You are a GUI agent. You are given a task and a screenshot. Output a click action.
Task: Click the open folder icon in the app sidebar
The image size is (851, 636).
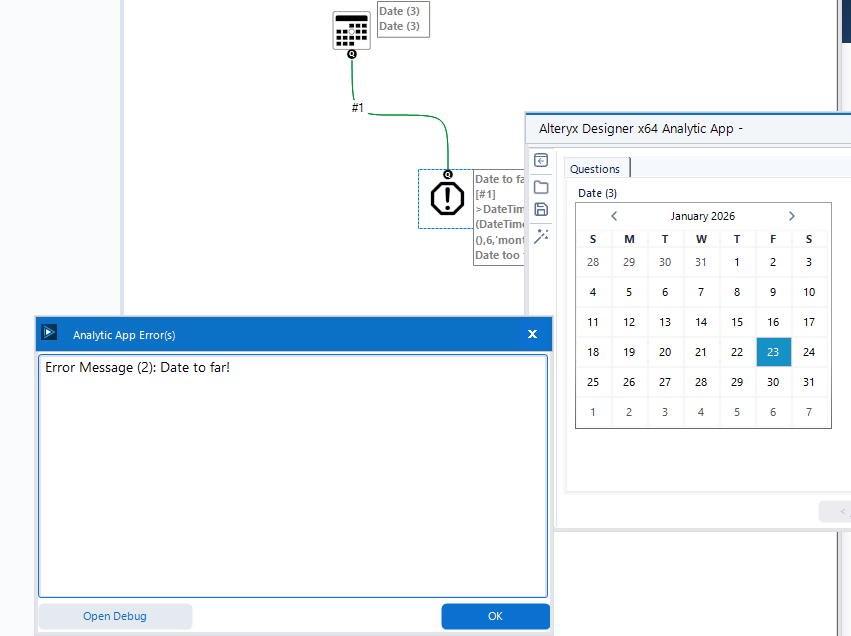tap(541, 186)
